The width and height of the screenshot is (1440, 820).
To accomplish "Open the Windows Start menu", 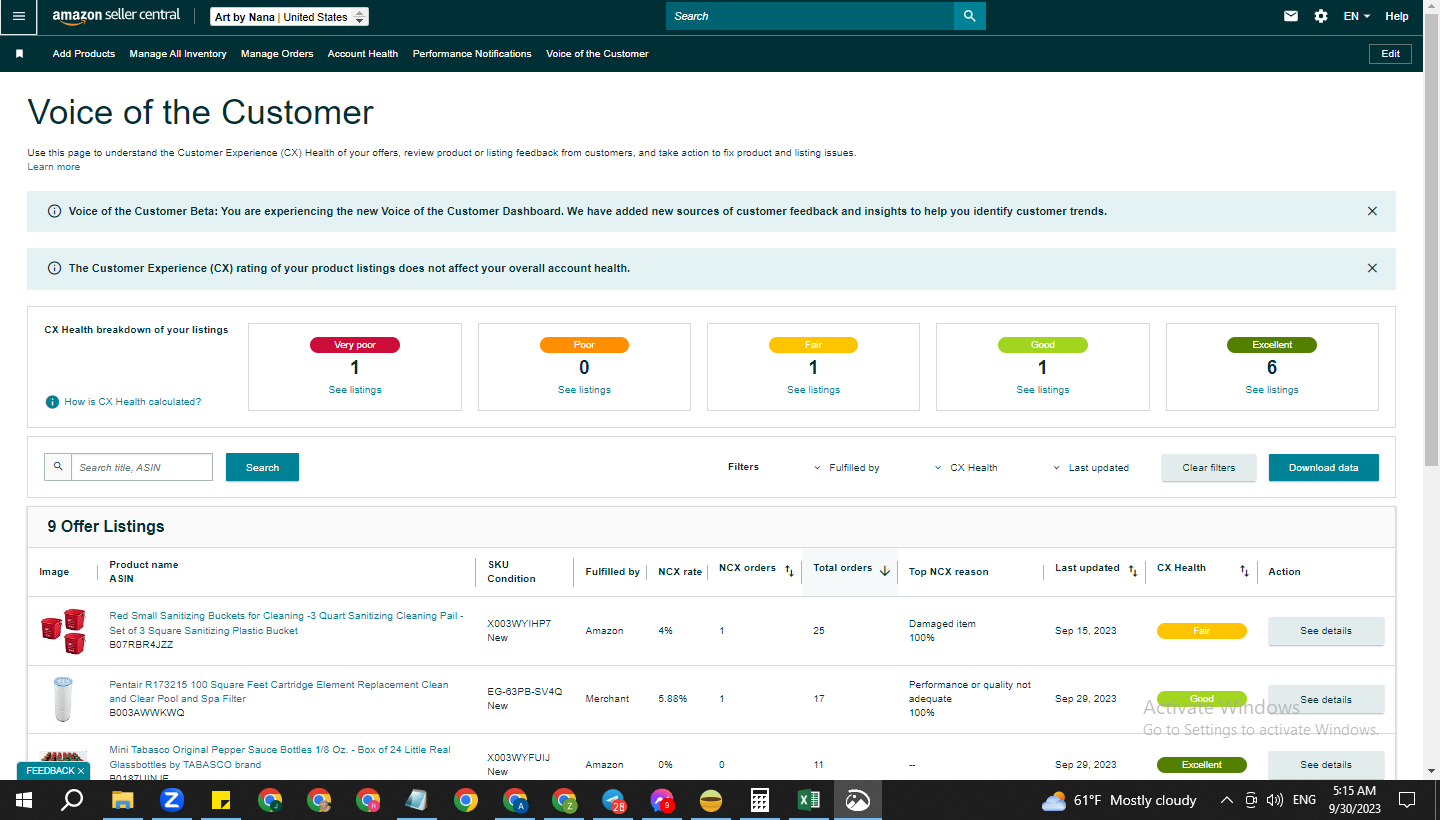I will pos(24,800).
